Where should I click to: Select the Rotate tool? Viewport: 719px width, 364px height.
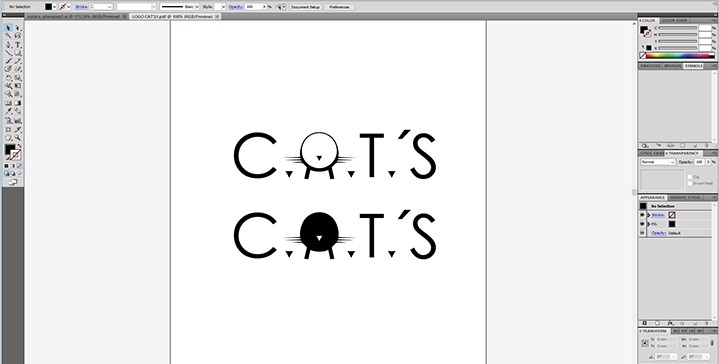(8, 77)
